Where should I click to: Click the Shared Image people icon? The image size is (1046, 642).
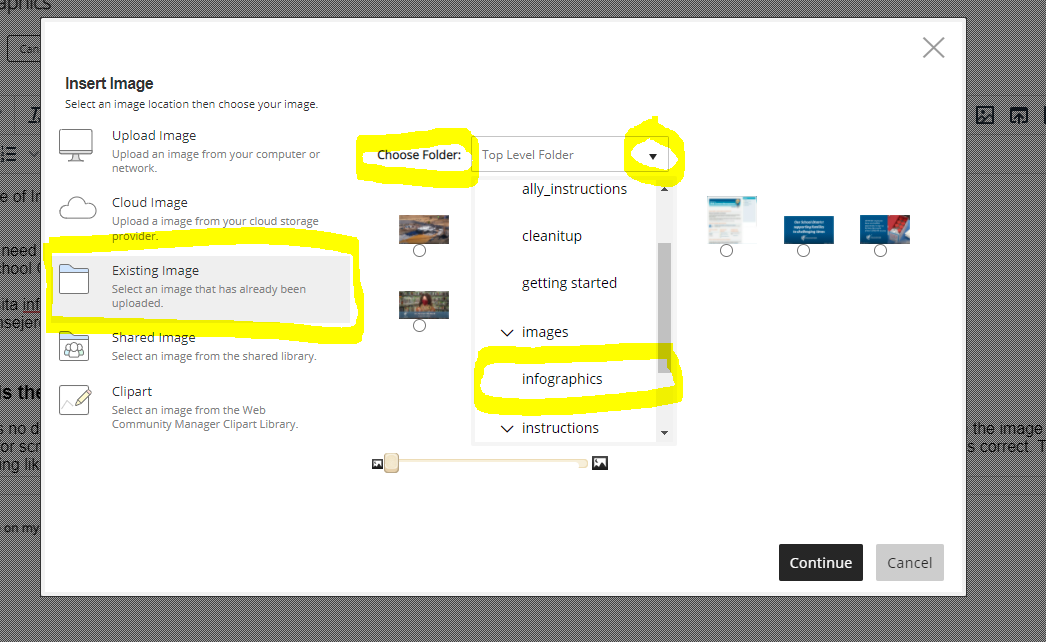pyautogui.click(x=76, y=346)
